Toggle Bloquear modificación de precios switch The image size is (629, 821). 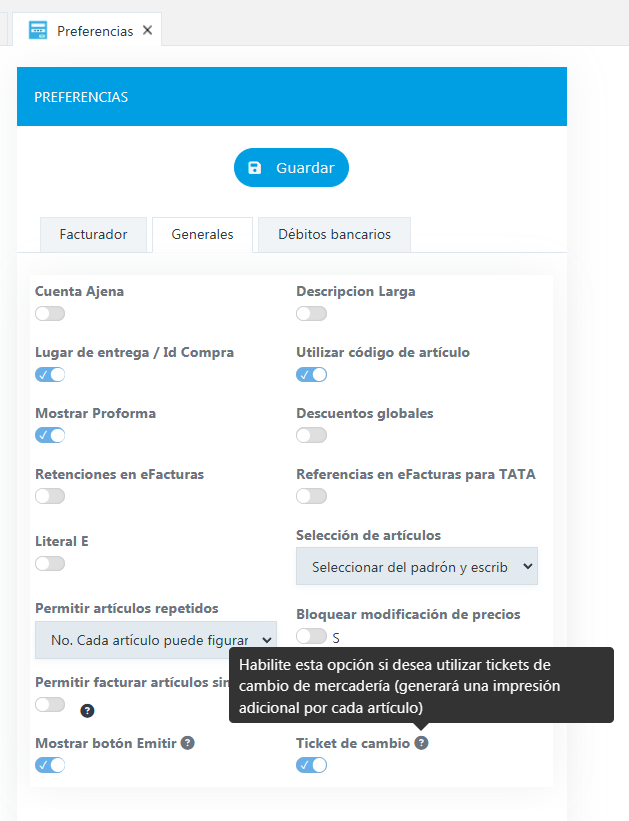tap(311, 636)
